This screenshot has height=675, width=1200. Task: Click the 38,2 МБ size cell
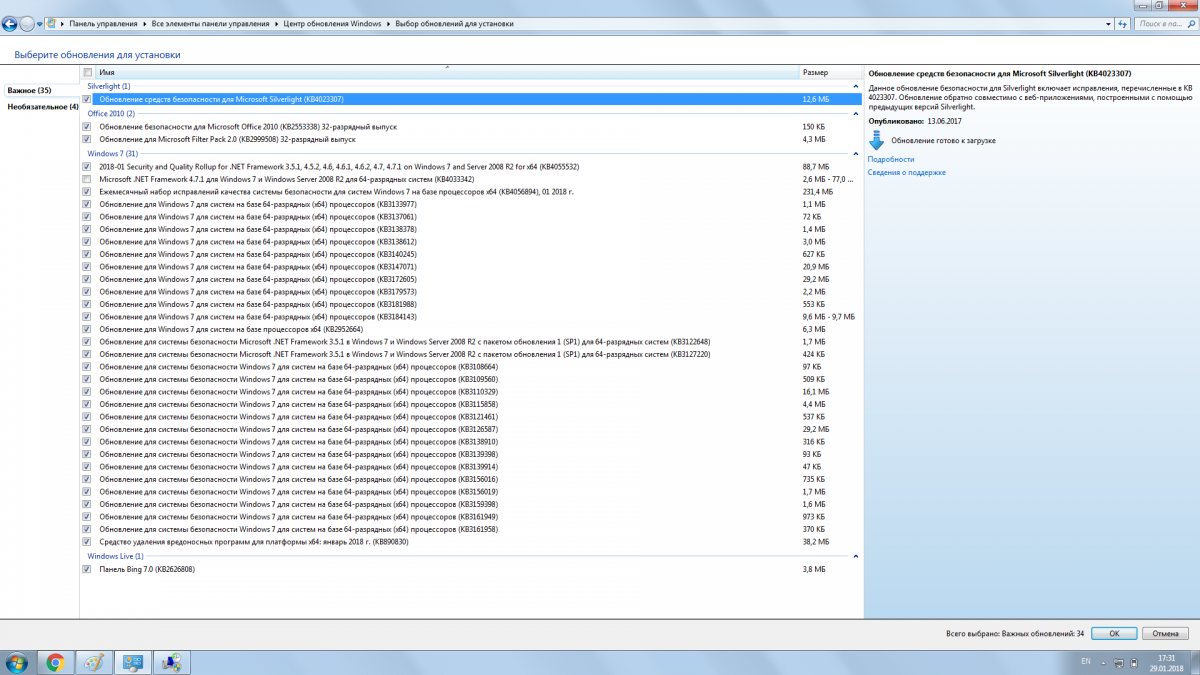coord(815,541)
